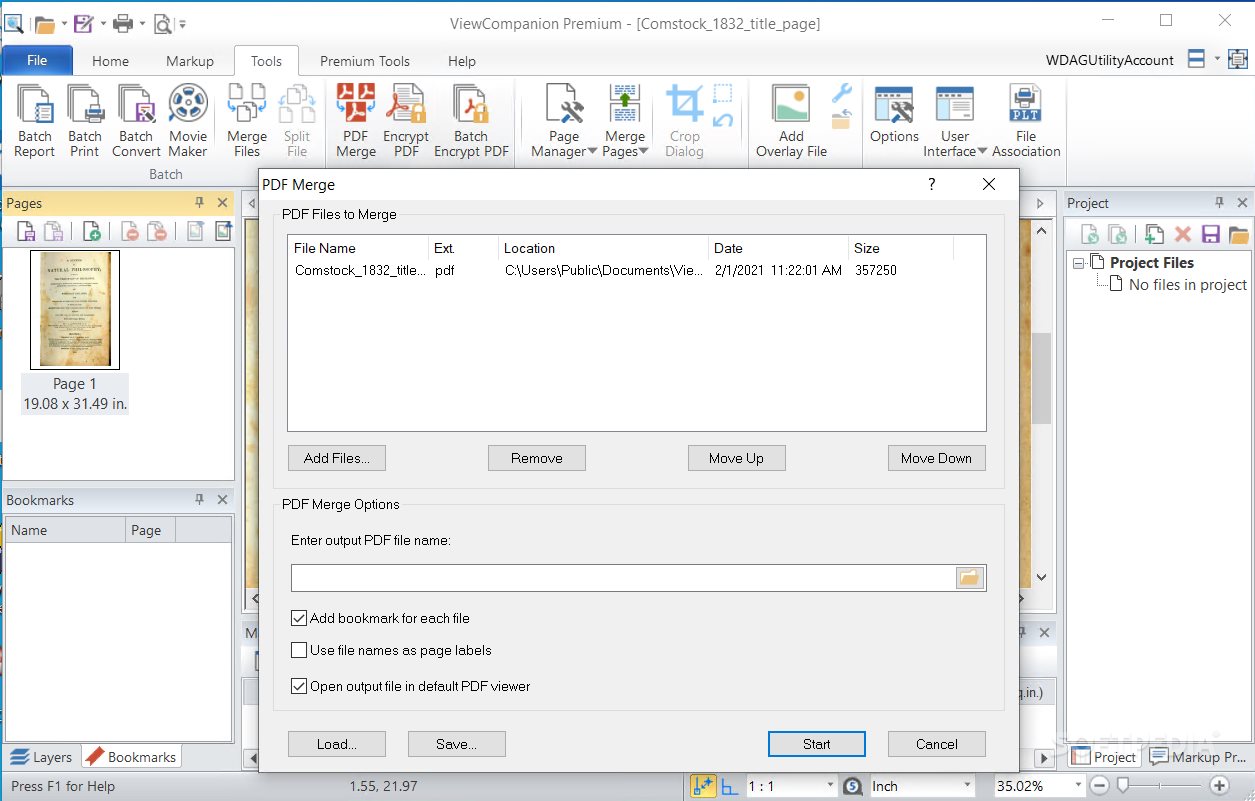1255x801 pixels.
Task: Start the Movie Maker tool
Action: [188, 121]
